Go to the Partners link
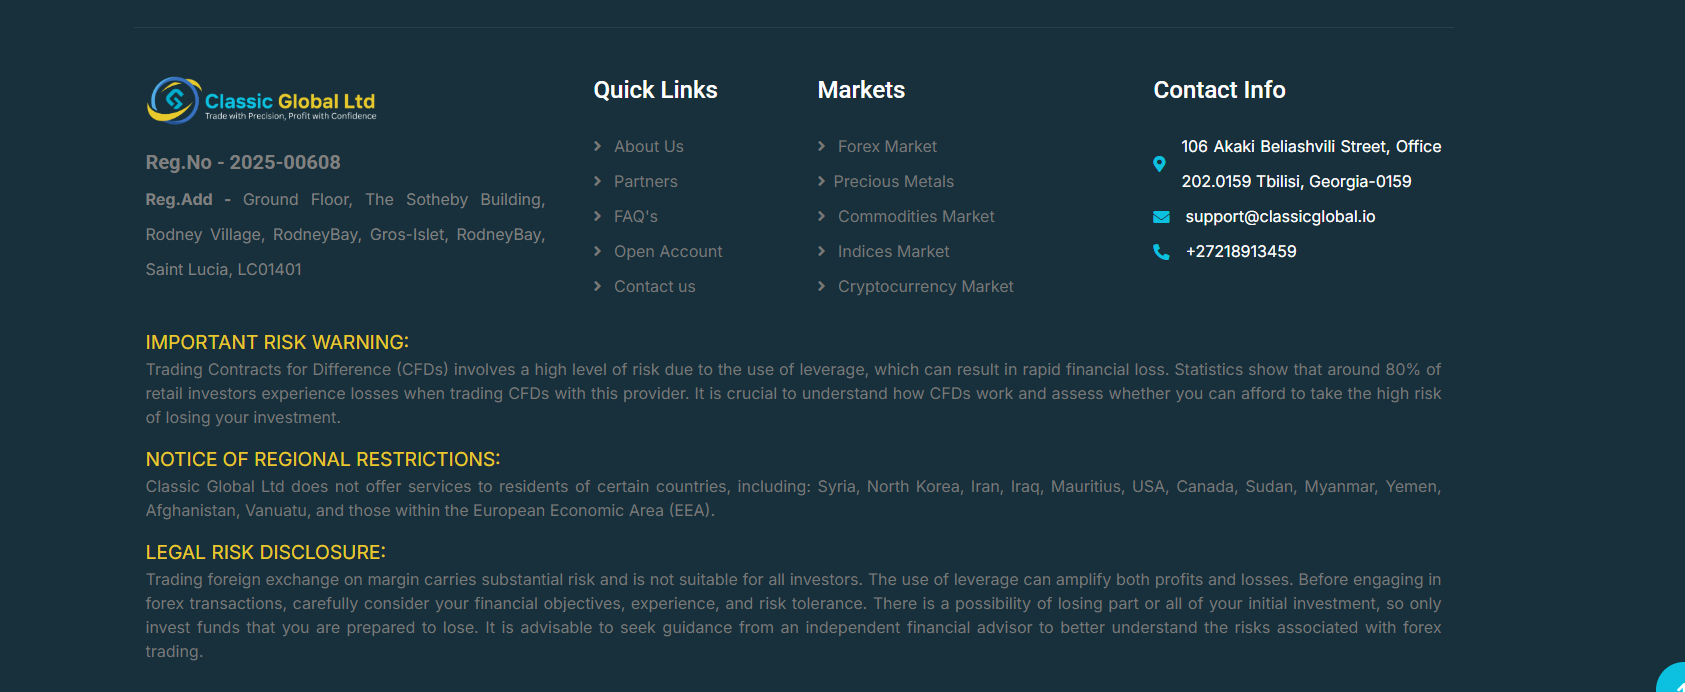The height and width of the screenshot is (692, 1685). [x=645, y=182]
